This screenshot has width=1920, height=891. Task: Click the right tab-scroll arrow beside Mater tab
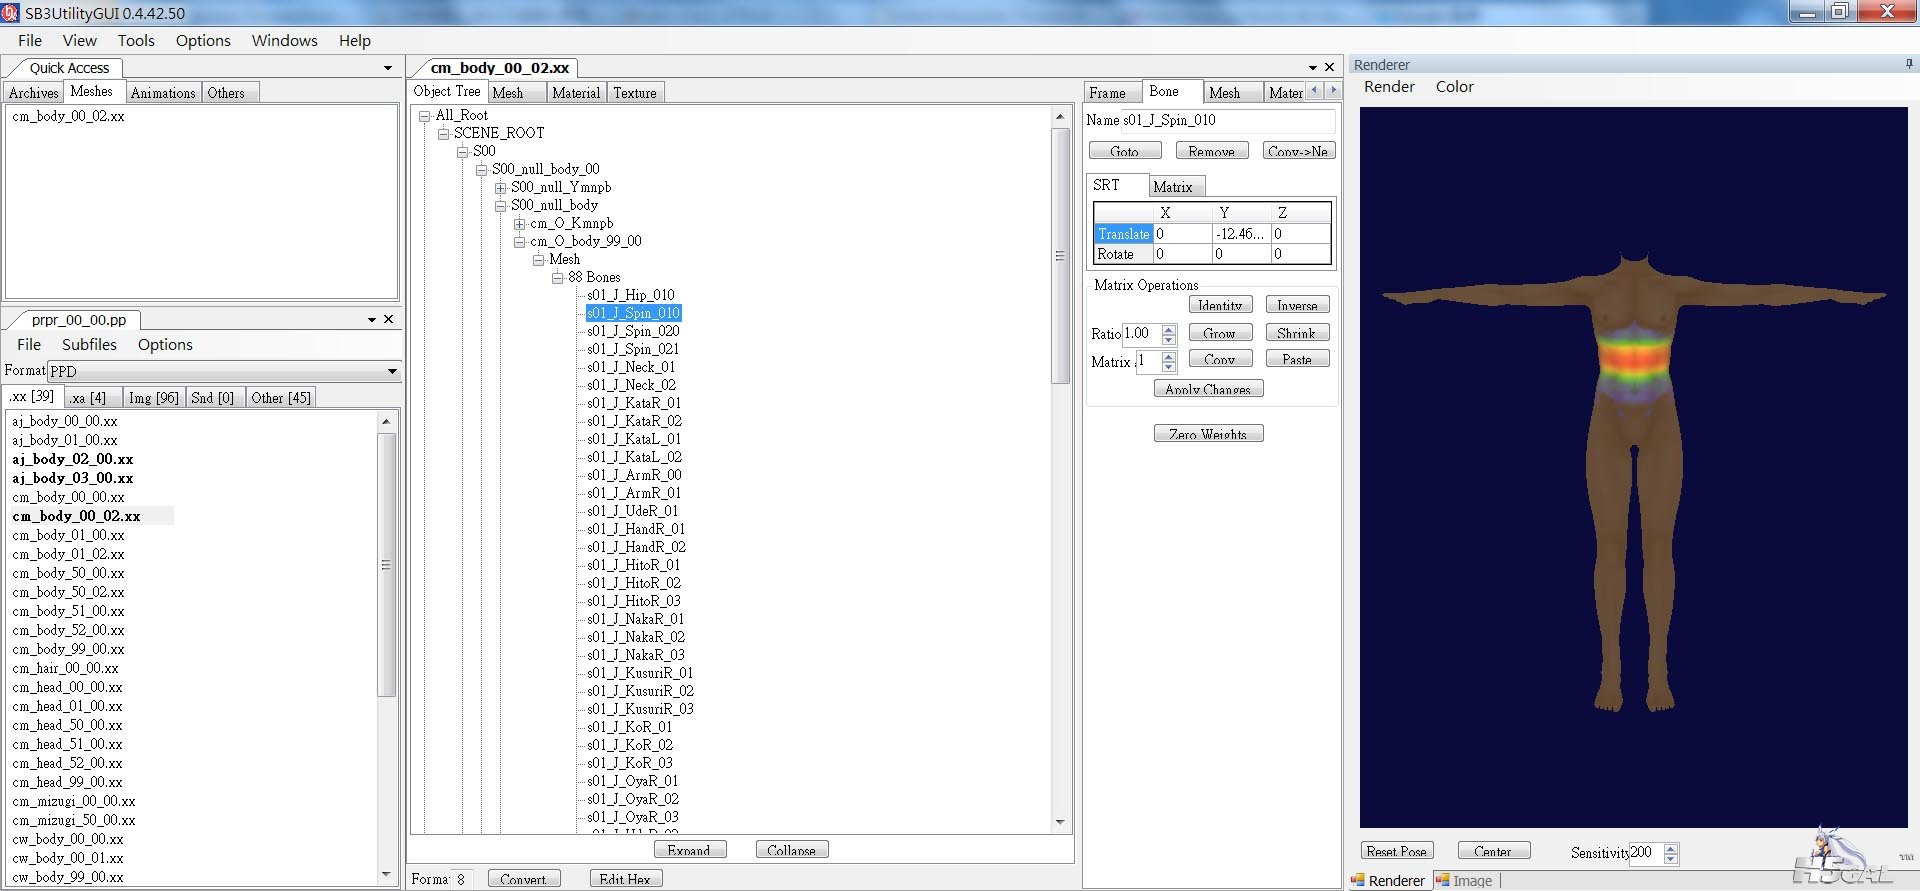(x=1332, y=90)
